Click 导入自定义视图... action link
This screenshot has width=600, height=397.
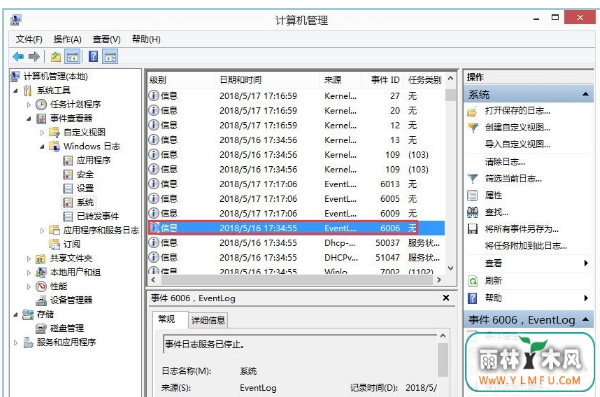tap(518, 144)
